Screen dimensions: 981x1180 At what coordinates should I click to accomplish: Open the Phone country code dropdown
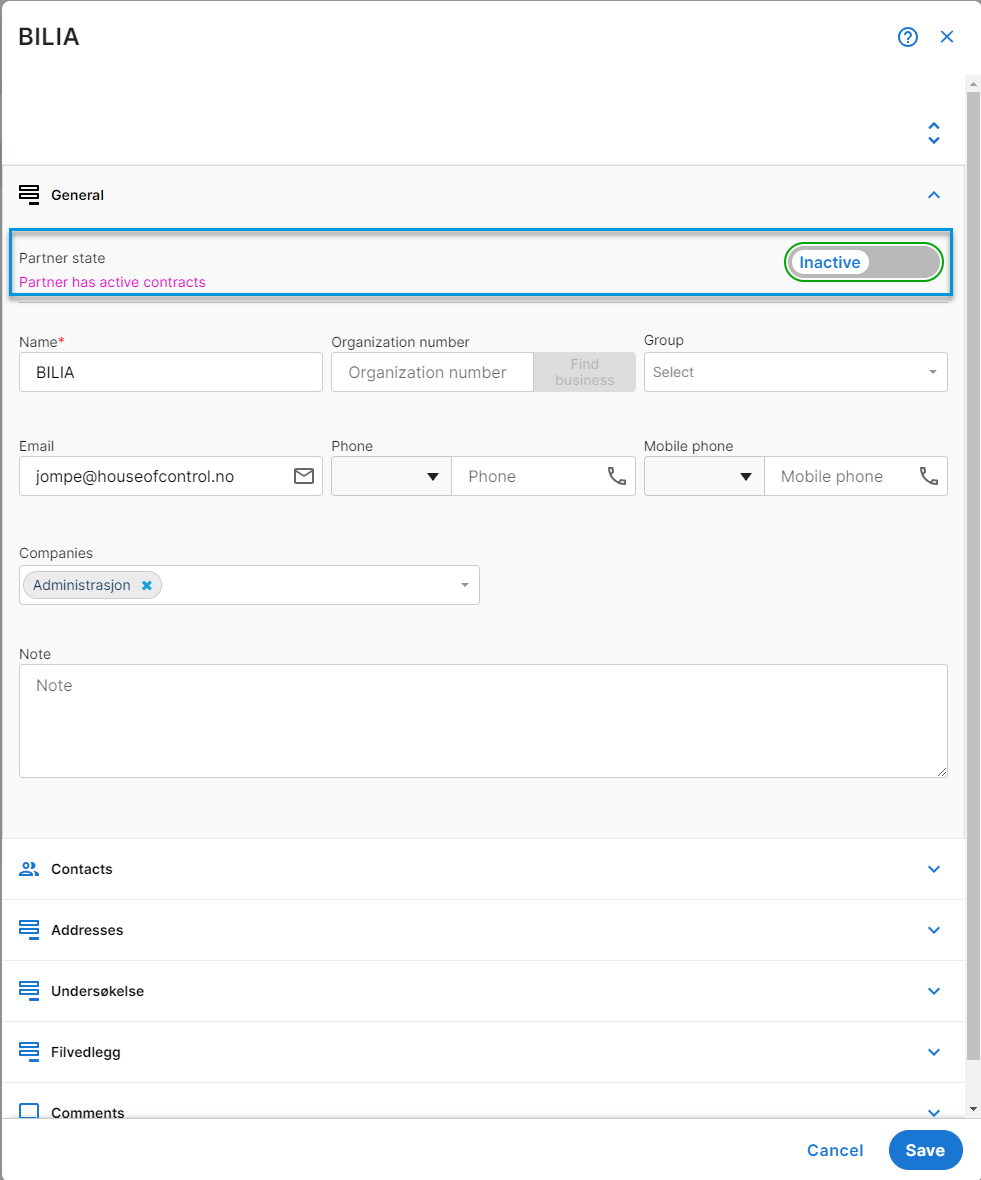click(391, 476)
